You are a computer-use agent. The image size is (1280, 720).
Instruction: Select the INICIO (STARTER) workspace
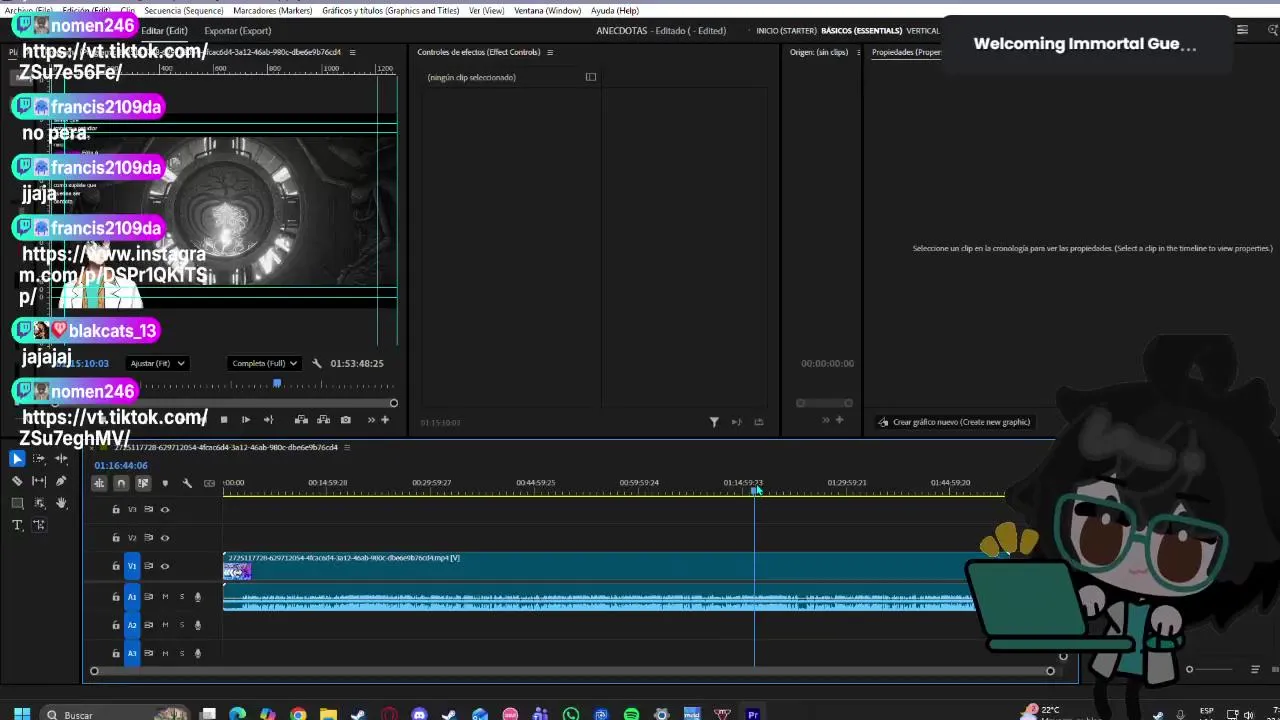(x=786, y=30)
